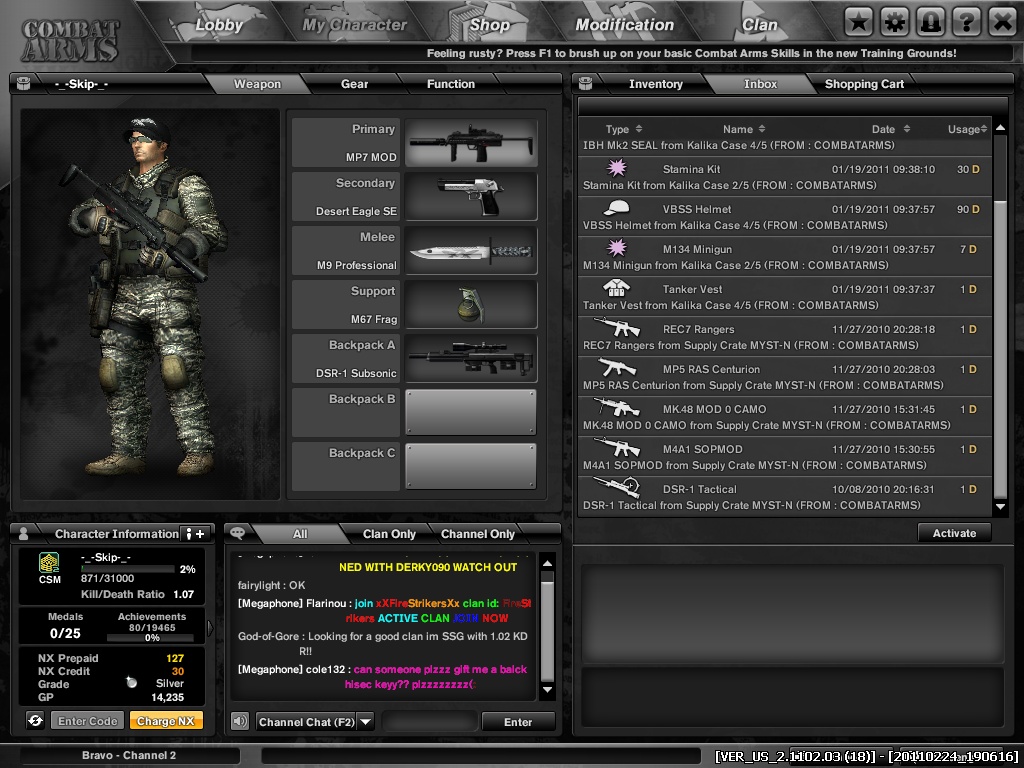Open character details with the info plus icon
The image size is (1024, 768).
click(195, 534)
